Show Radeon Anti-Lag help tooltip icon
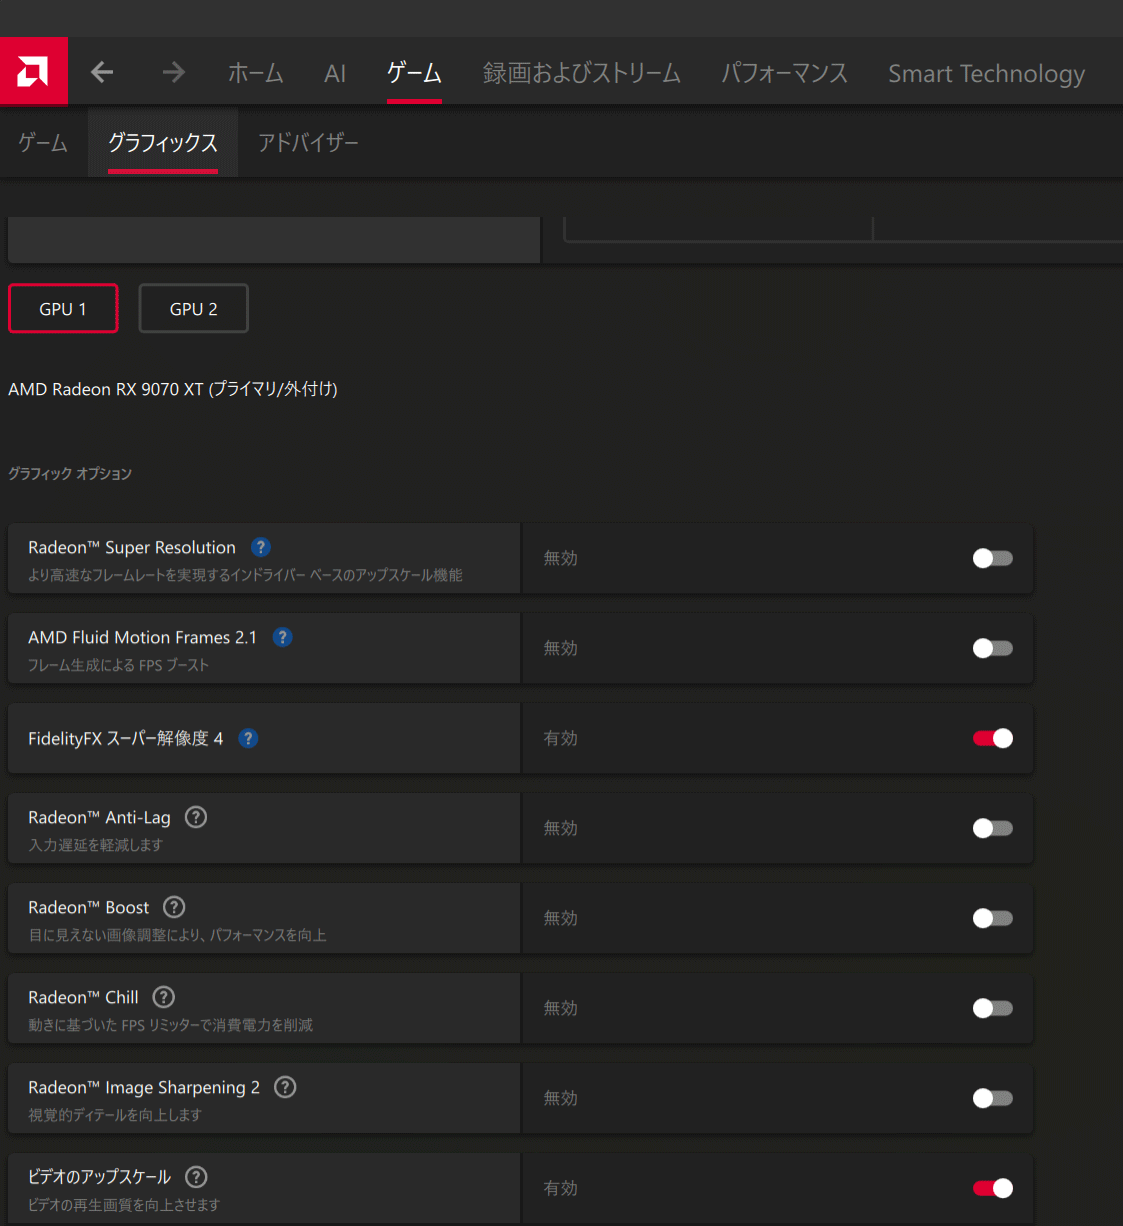This screenshot has width=1123, height=1226. [x=196, y=817]
